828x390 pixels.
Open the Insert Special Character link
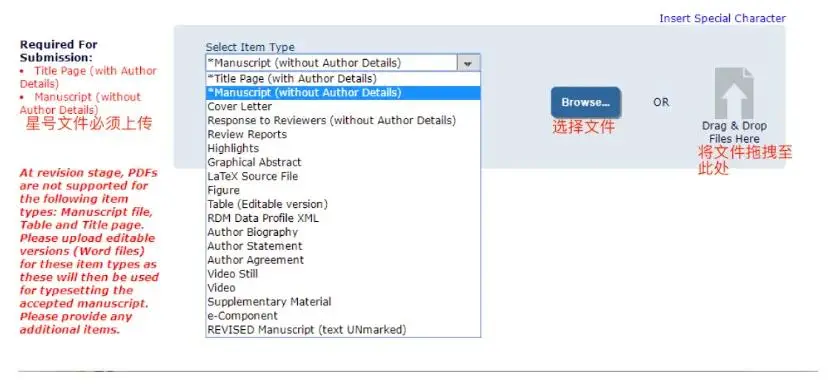point(722,18)
